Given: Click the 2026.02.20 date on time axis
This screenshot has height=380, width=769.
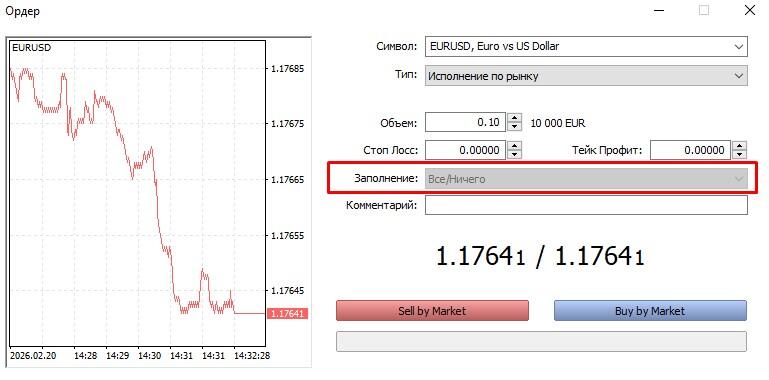Looking at the screenshot, I should pos(33,355).
